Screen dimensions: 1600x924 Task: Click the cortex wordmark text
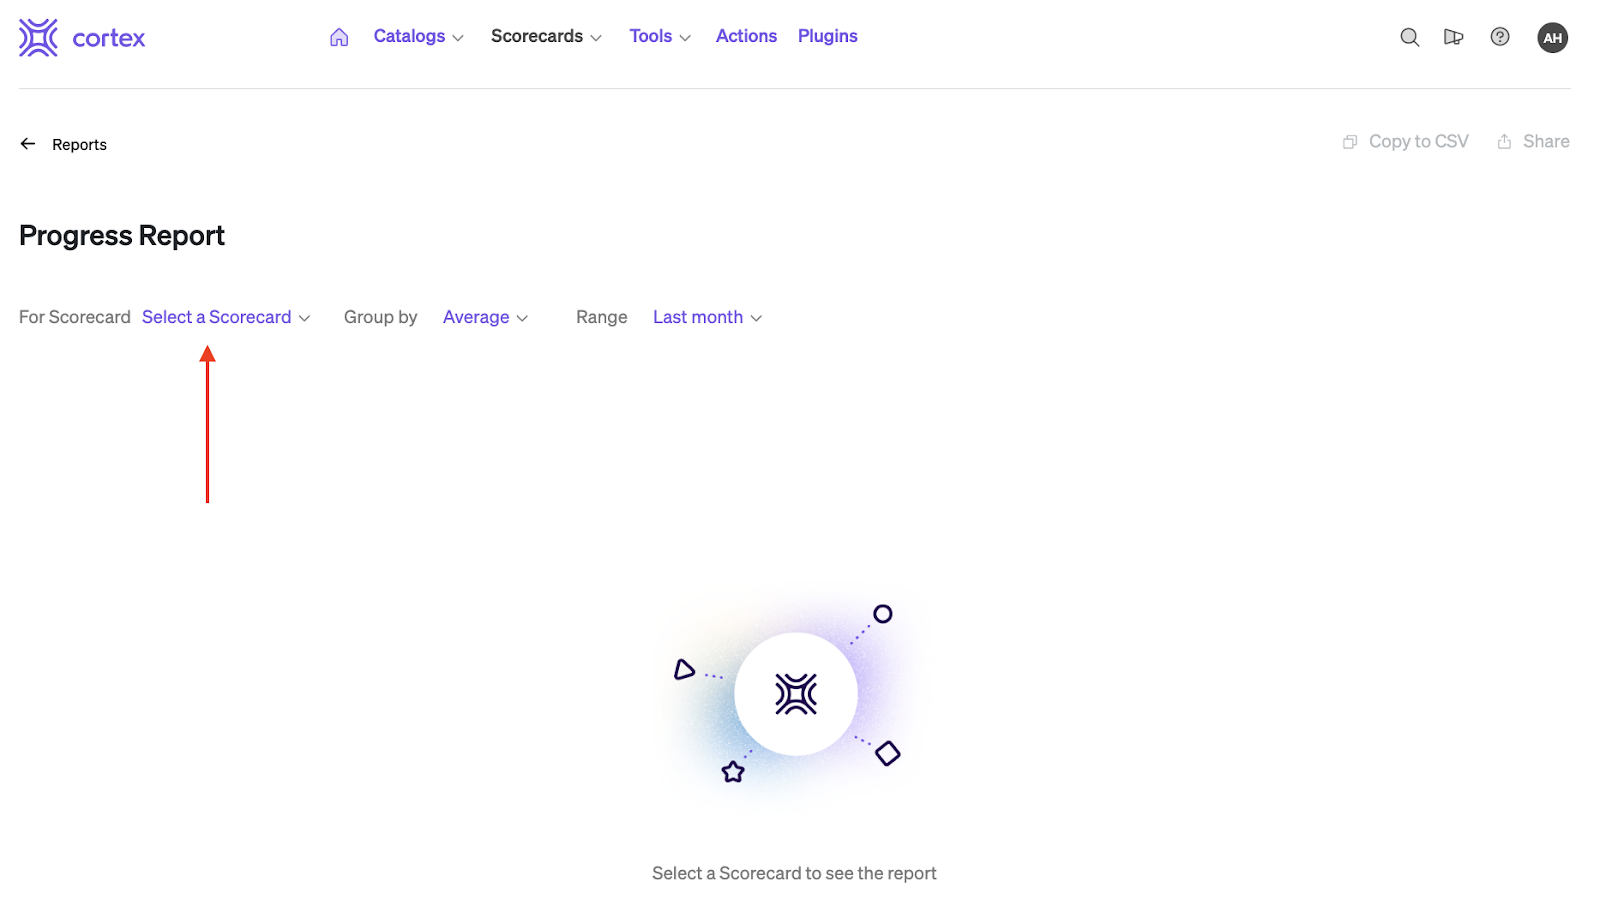[x=109, y=39]
